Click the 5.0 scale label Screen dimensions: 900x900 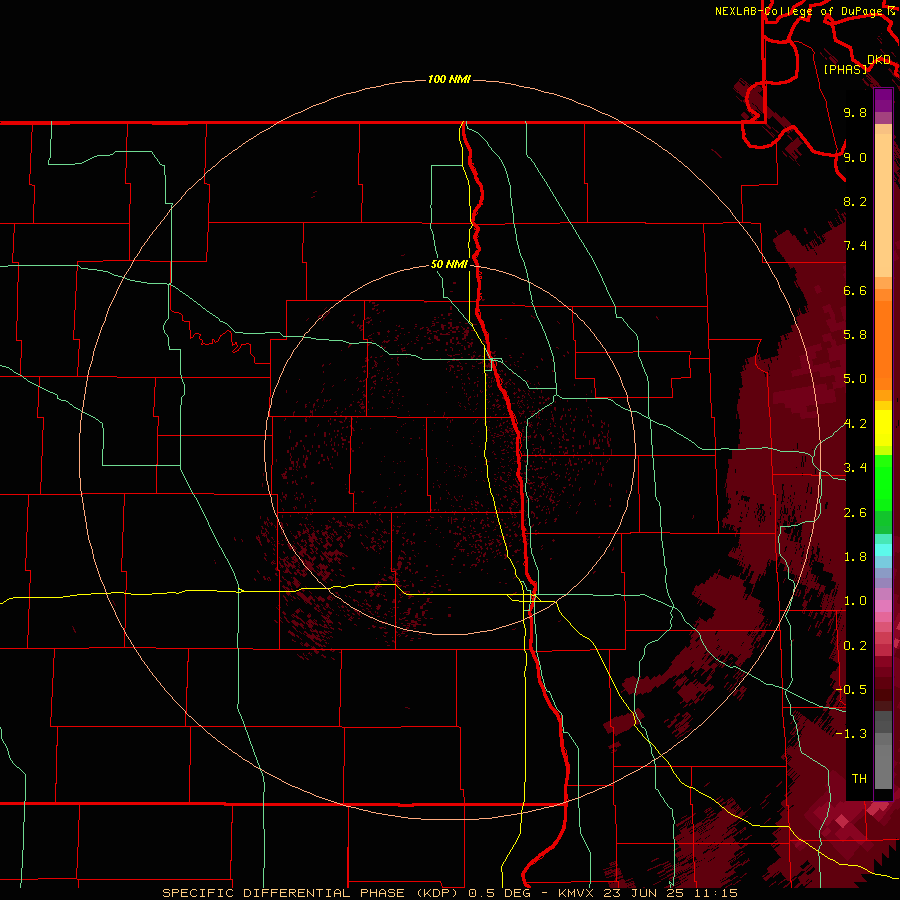(855, 379)
